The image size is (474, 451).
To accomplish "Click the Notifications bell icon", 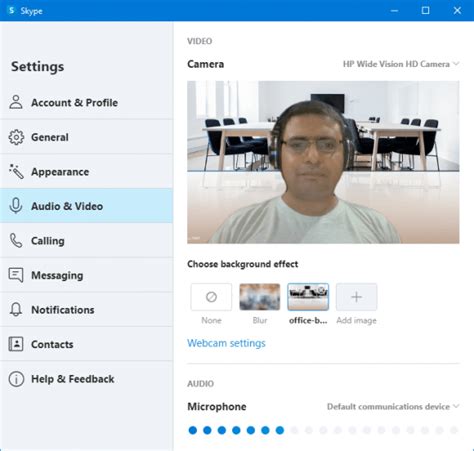I will pos(16,310).
